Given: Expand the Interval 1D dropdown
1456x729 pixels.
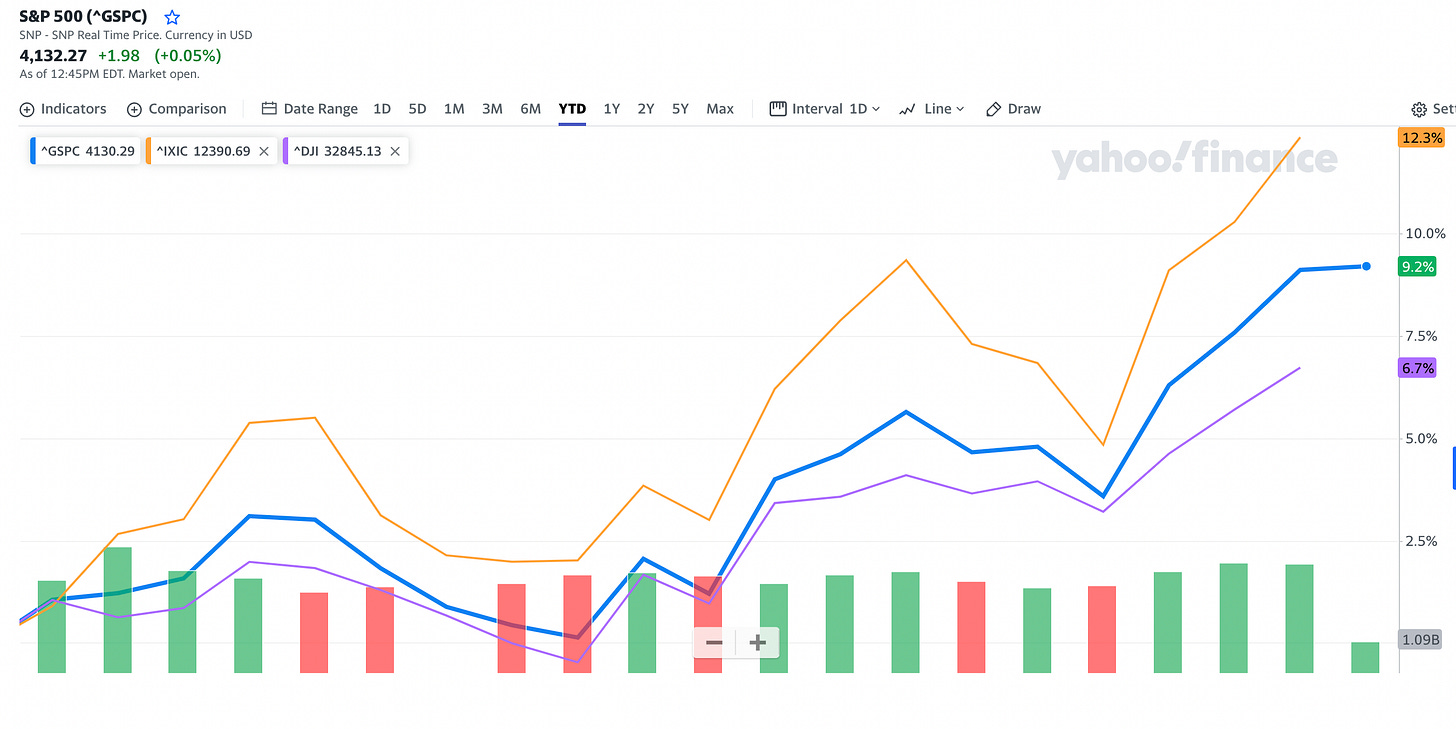Looking at the screenshot, I should [825, 109].
